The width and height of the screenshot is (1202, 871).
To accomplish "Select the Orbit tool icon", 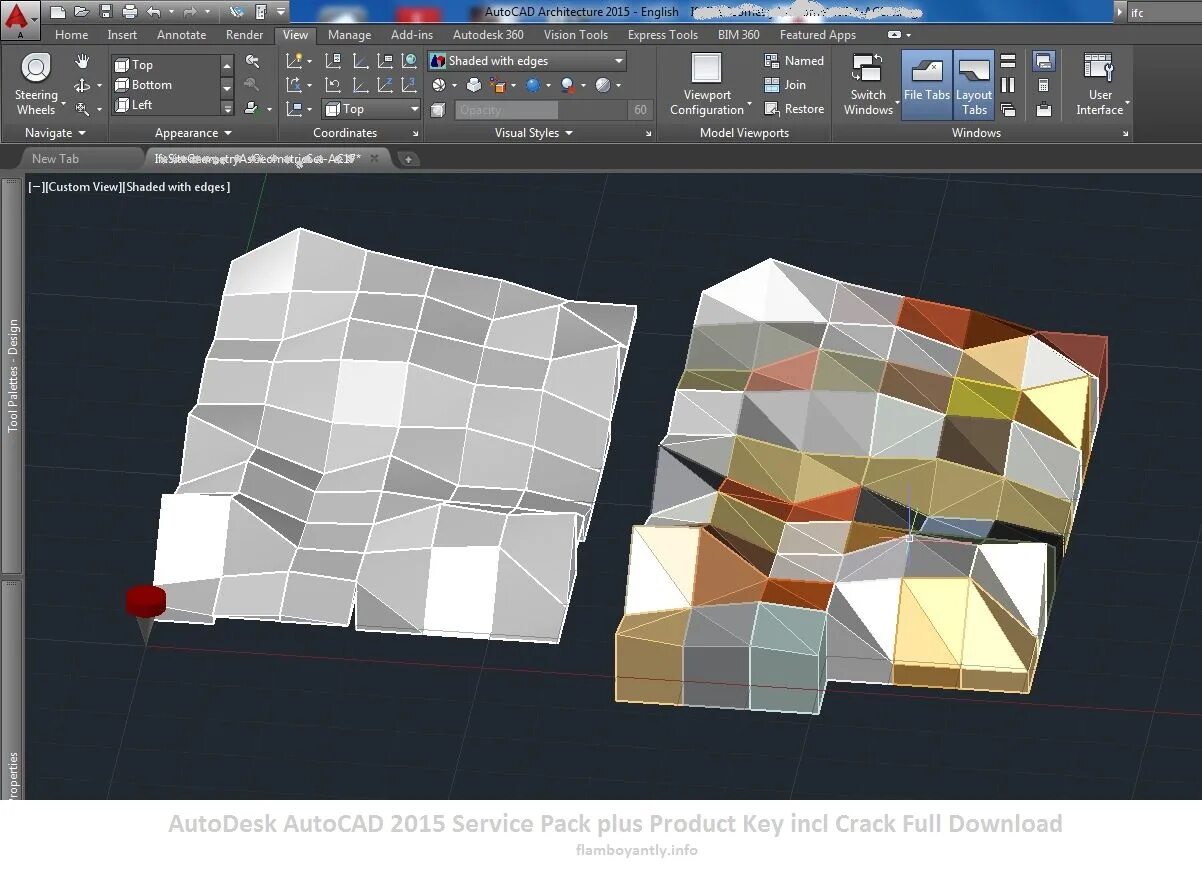I will pyautogui.click(x=82, y=86).
